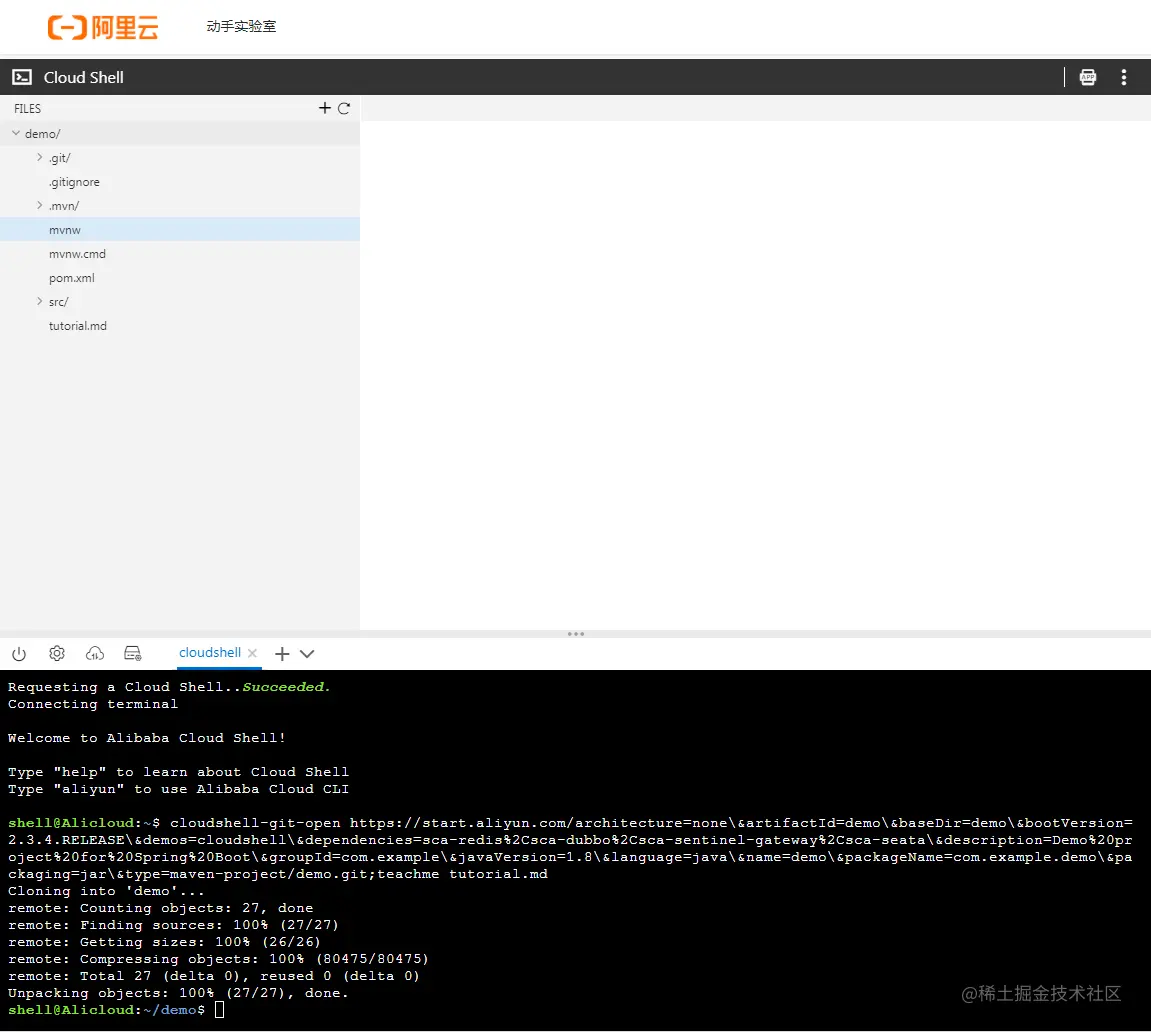Open the 动手实验室 link
1151x1033 pixels.
click(x=241, y=26)
